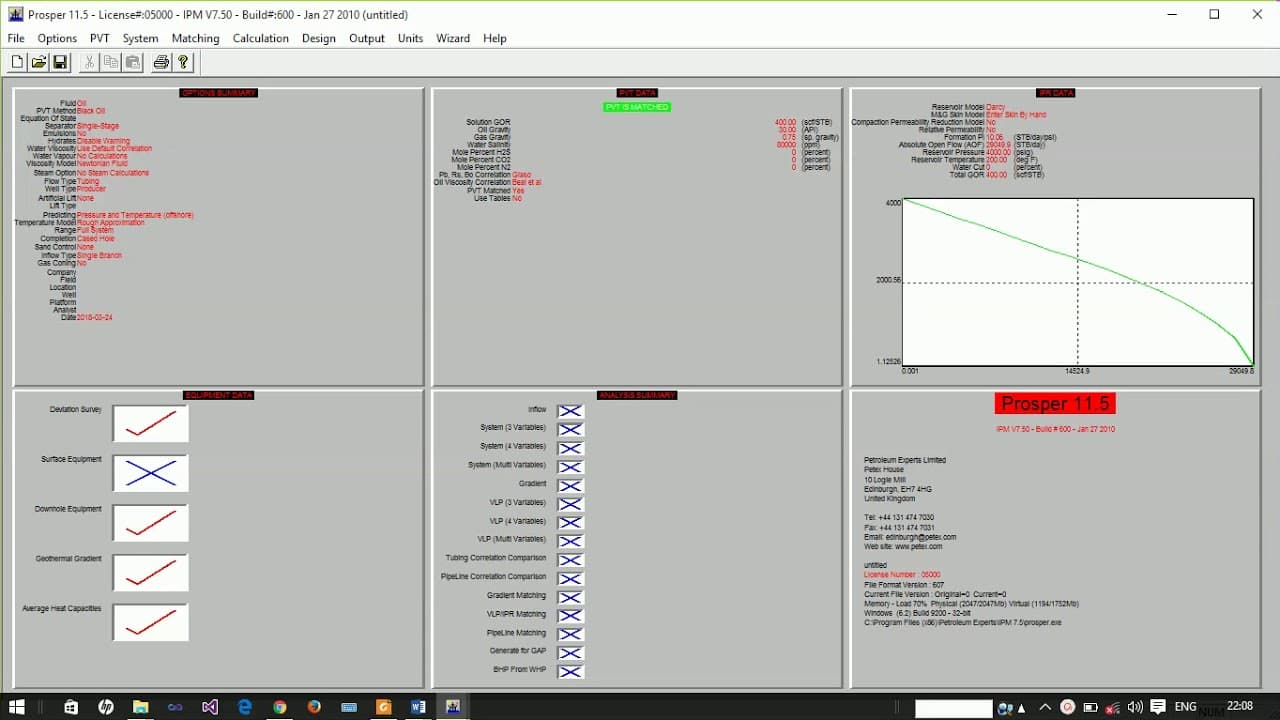
Task: Open the Help menu
Action: click(495, 38)
